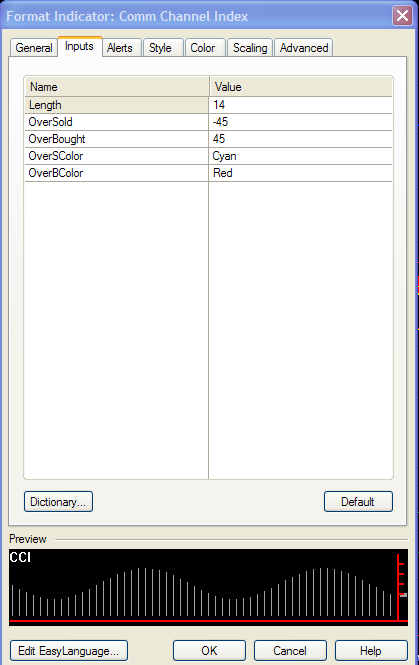Select the OverBought input name
This screenshot has width=419, height=665.
(x=117, y=139)
